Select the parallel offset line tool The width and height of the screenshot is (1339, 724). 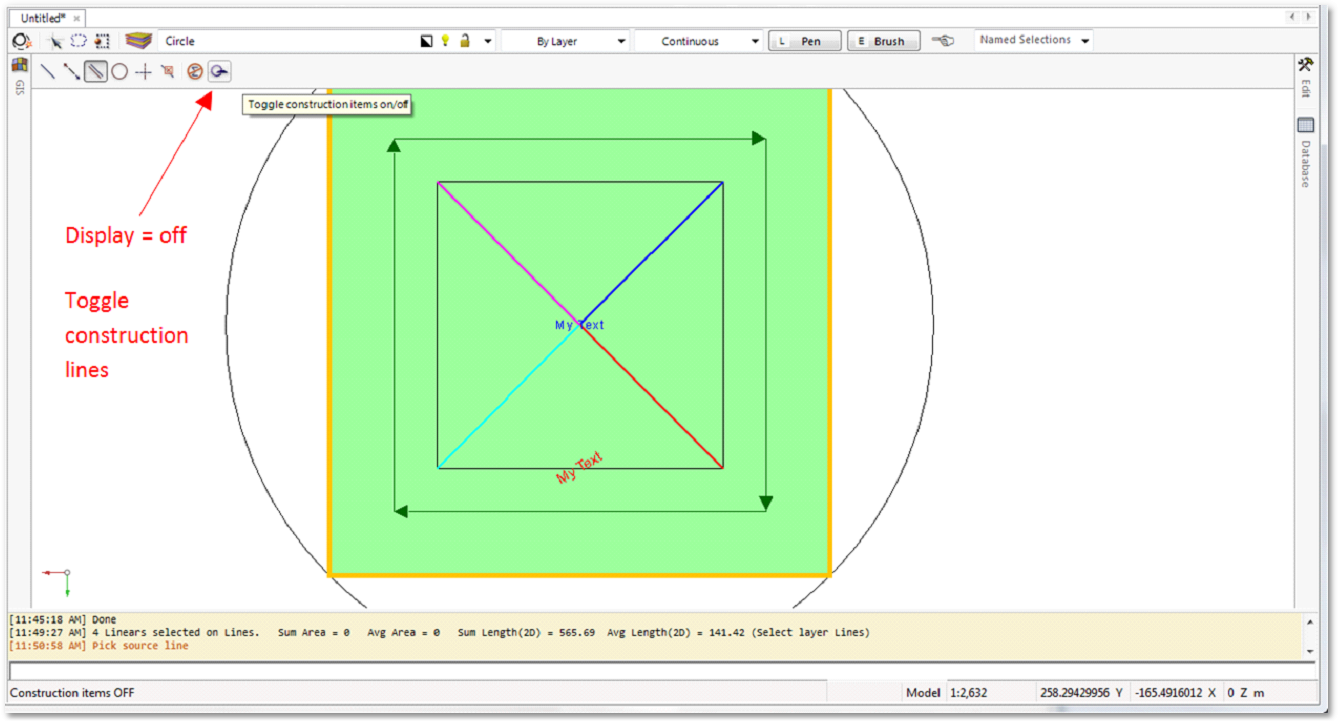point(96,71)
